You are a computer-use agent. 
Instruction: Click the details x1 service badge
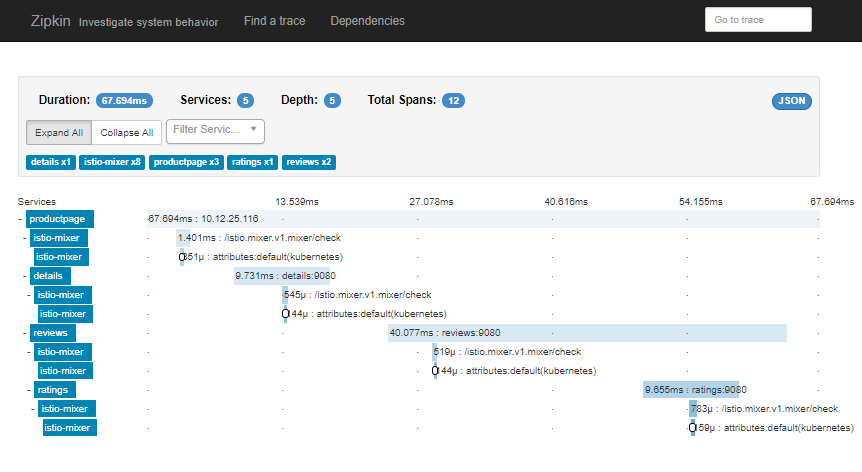[51, 162]
